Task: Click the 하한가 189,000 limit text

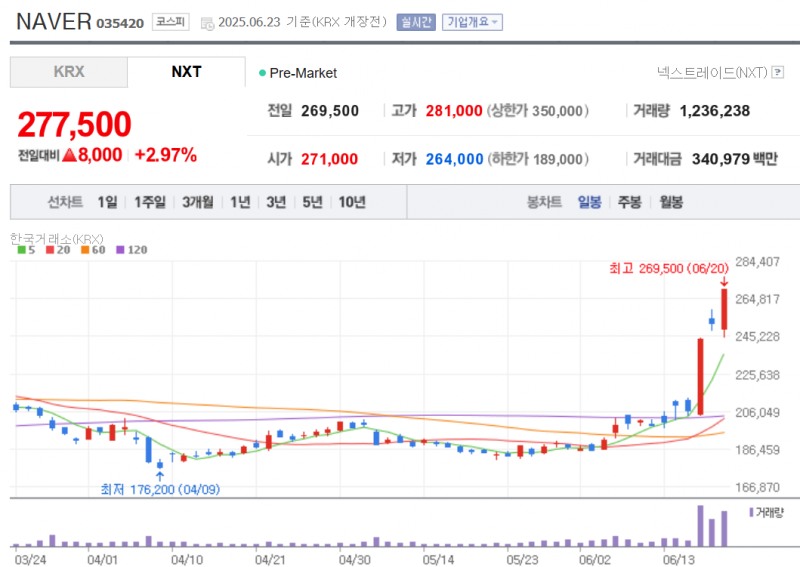Action: [538, 159]
